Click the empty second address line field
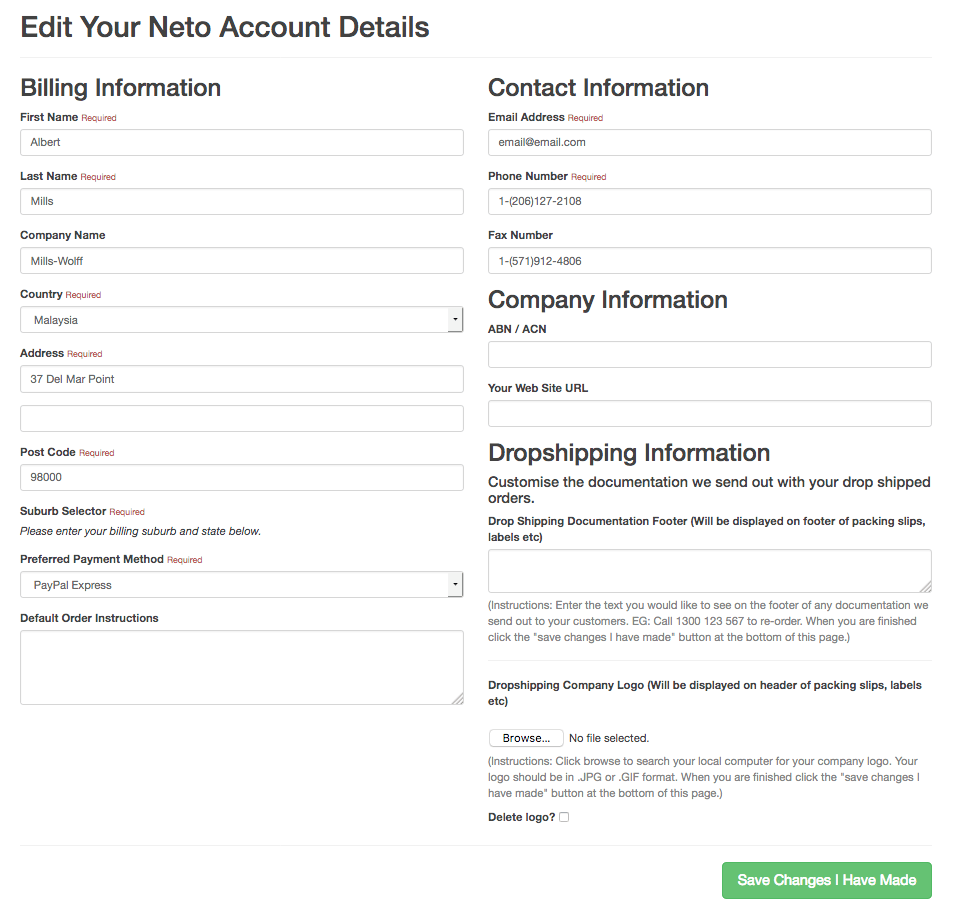Screen dimensions: 962x908 (242, 418)
